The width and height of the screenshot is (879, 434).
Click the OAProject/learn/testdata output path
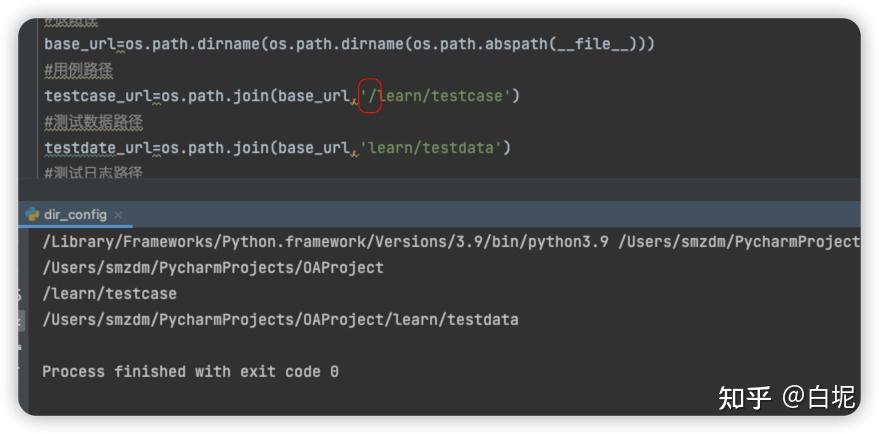[x=280, y=320]
